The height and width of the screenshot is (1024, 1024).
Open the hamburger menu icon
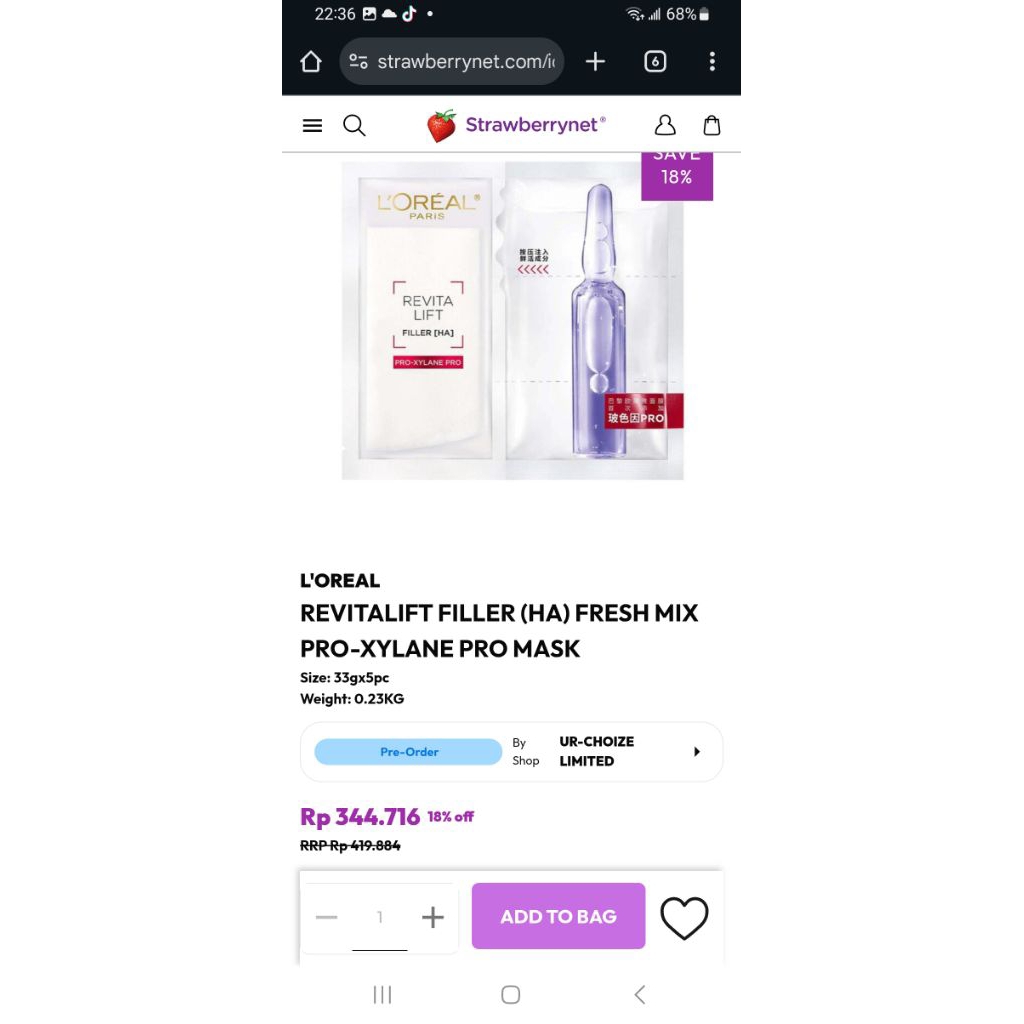pos(312,125)
